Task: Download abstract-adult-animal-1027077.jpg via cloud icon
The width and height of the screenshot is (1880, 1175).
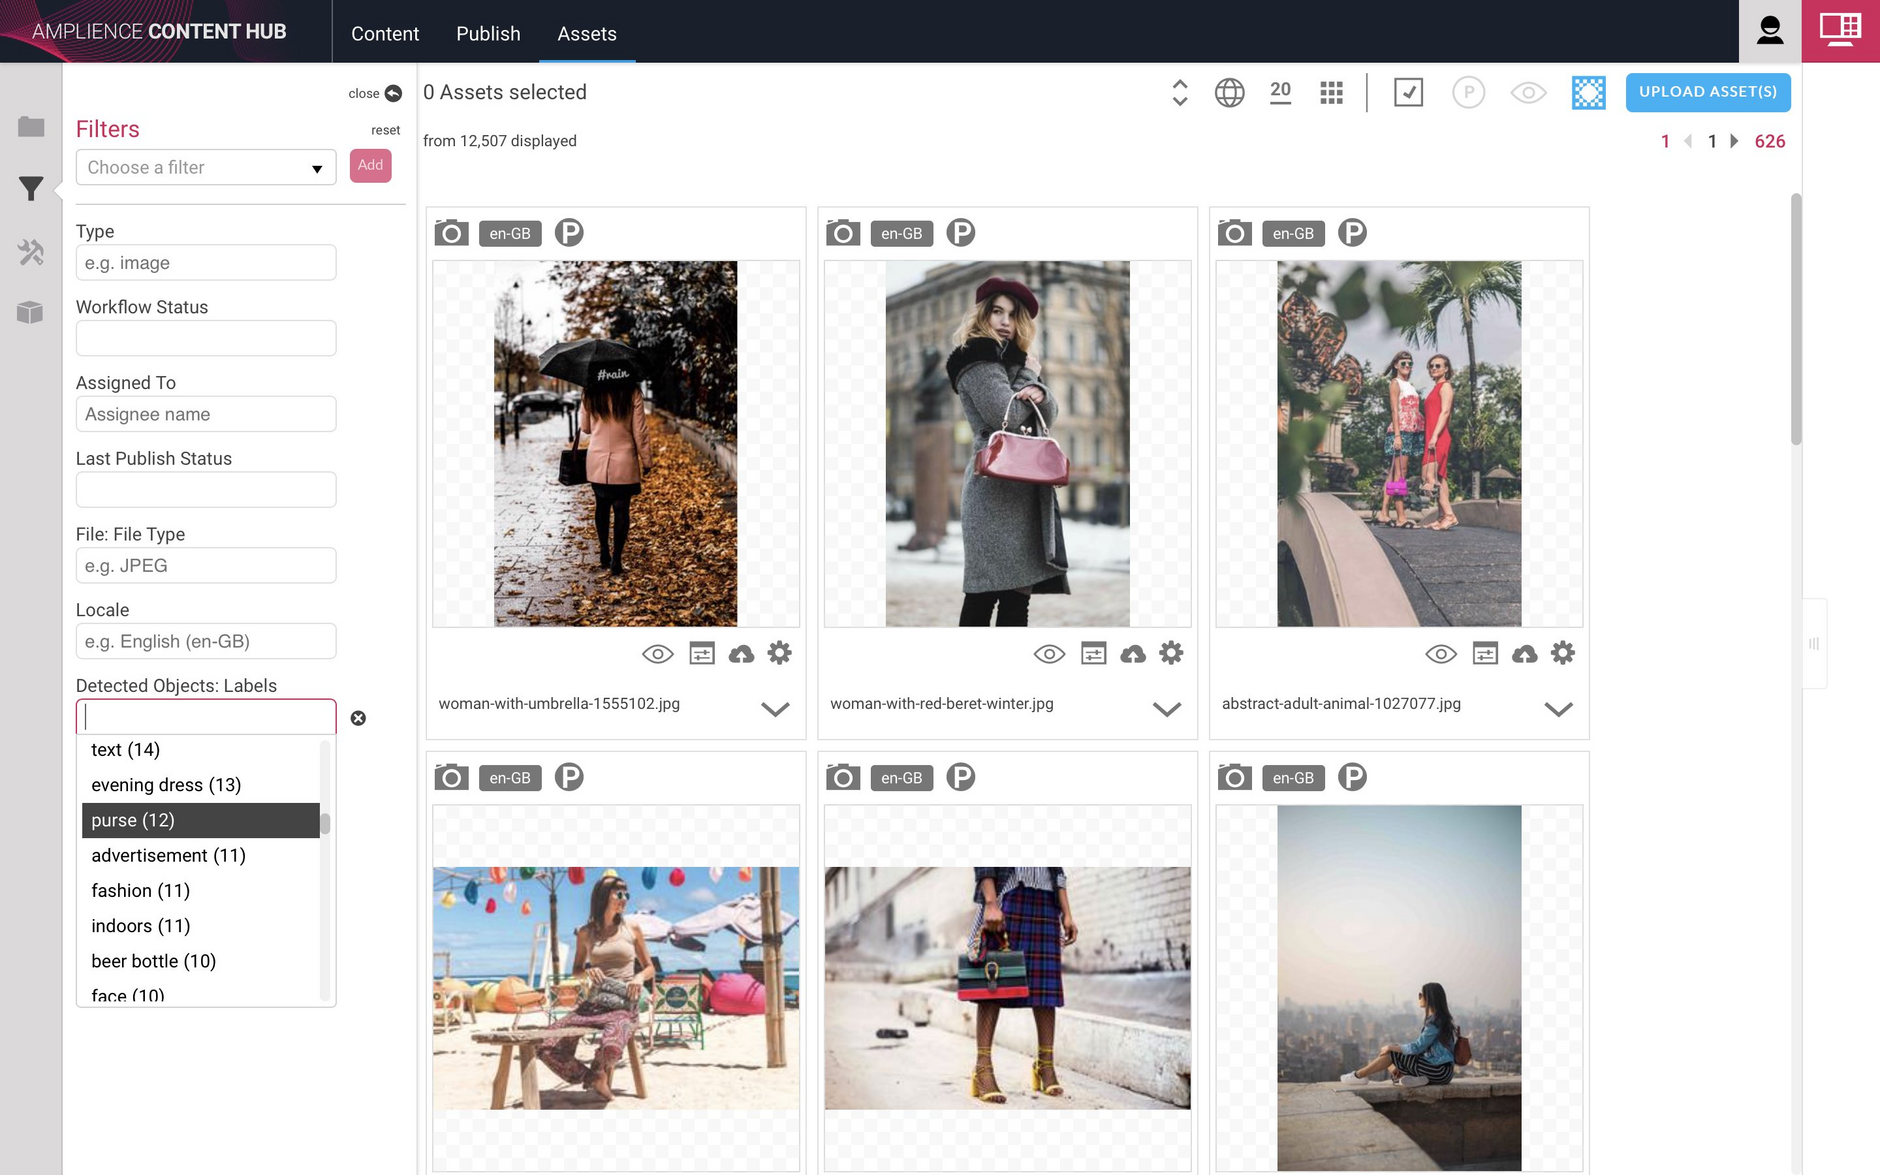Action: coord(1524,654)
